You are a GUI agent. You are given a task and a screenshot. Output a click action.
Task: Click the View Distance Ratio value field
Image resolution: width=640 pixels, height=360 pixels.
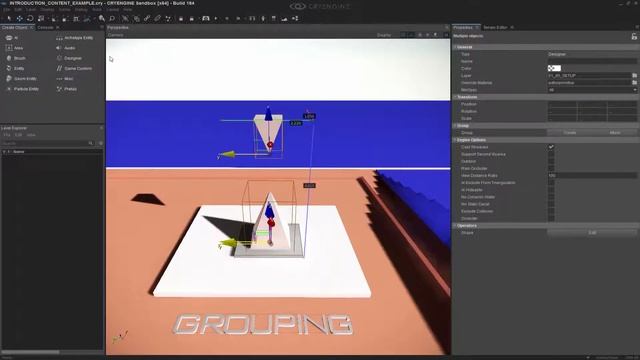pos(592,176)
